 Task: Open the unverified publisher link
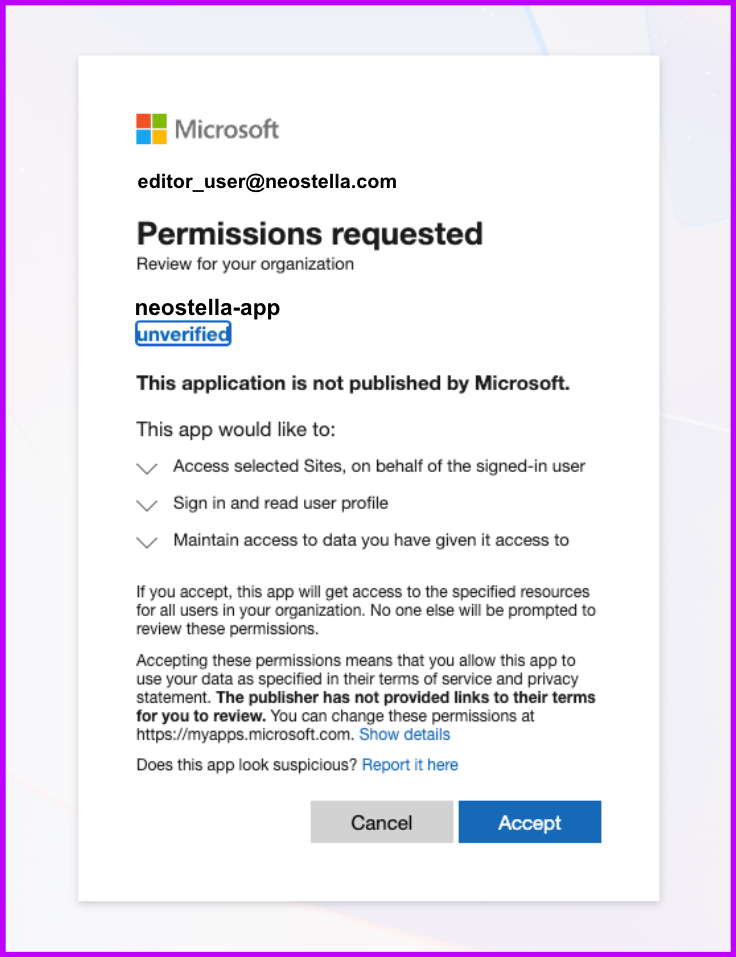coord(183,334)
